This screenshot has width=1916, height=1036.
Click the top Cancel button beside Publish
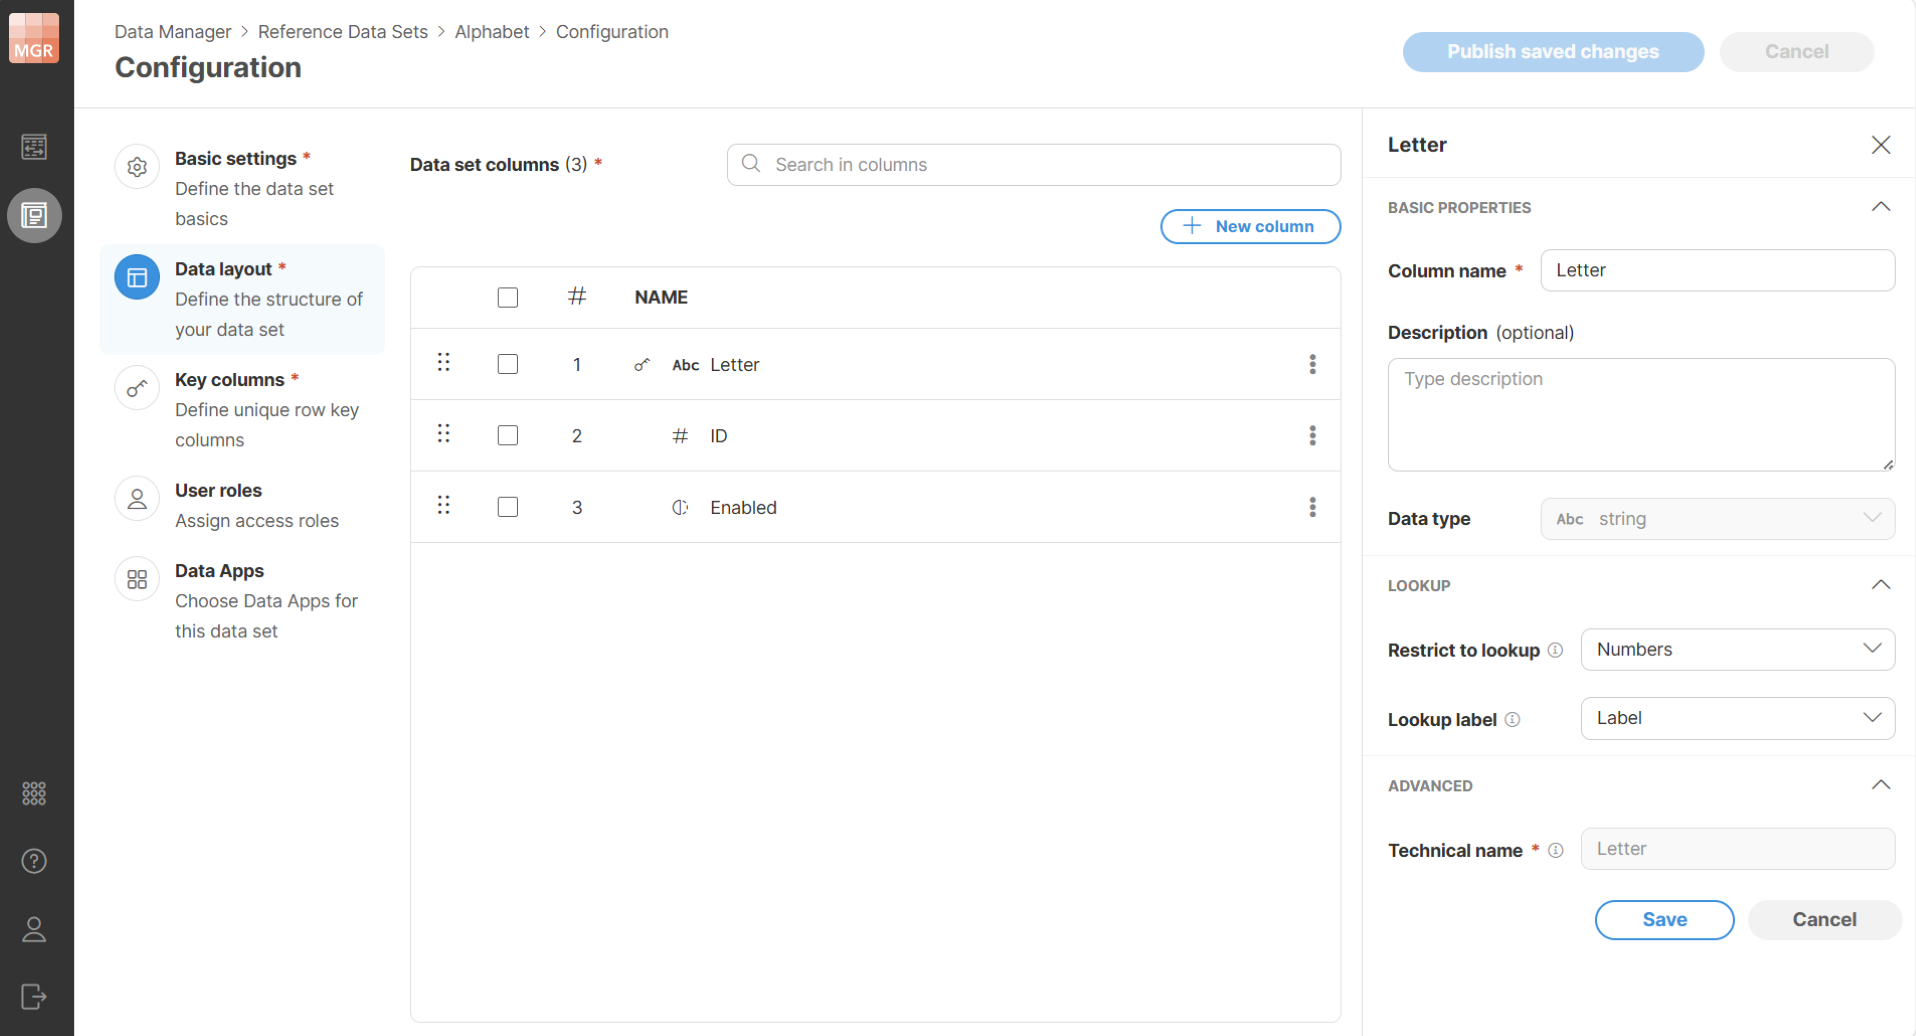coord(1796,52)
